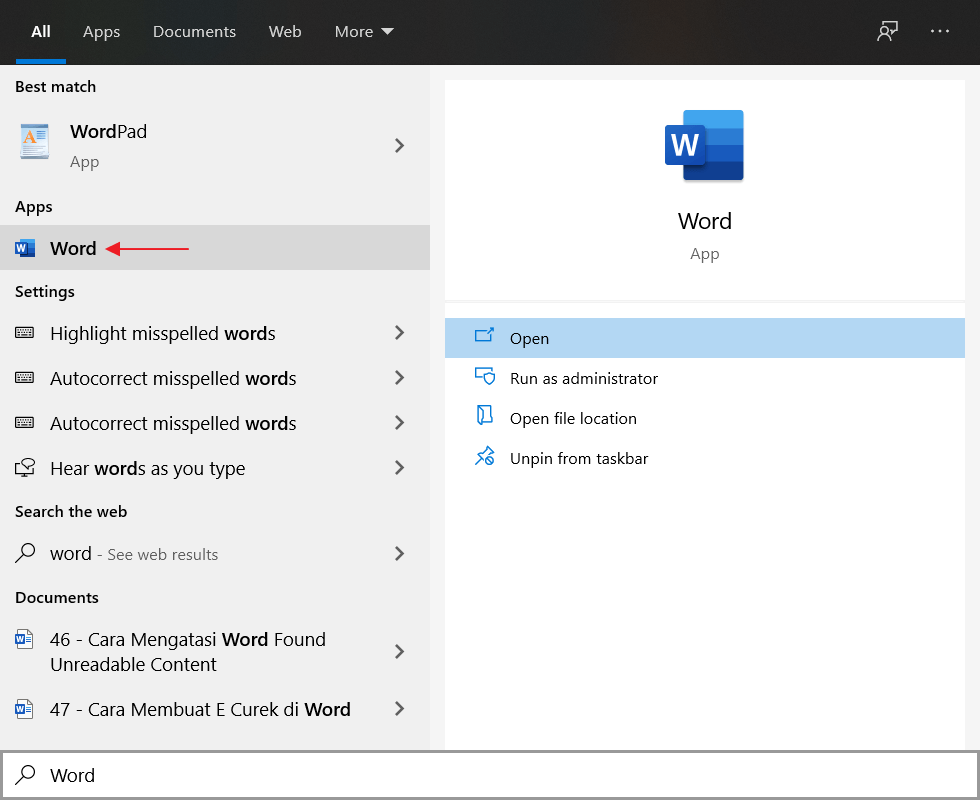Expand Highlight misspelled words chevron
980x800 pixels.
coord(399,332)
